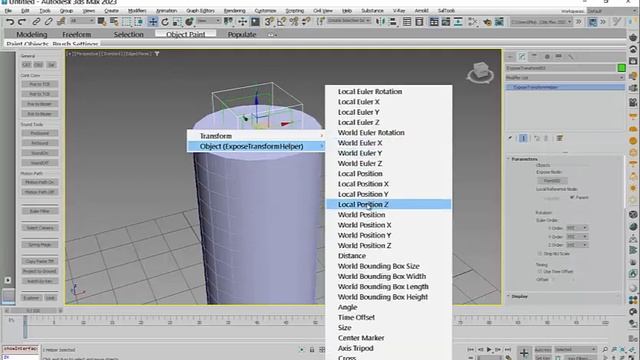Click the Select Camera button in left panel
The height and width of the screenshot is (360, 640).
[40, 228]
